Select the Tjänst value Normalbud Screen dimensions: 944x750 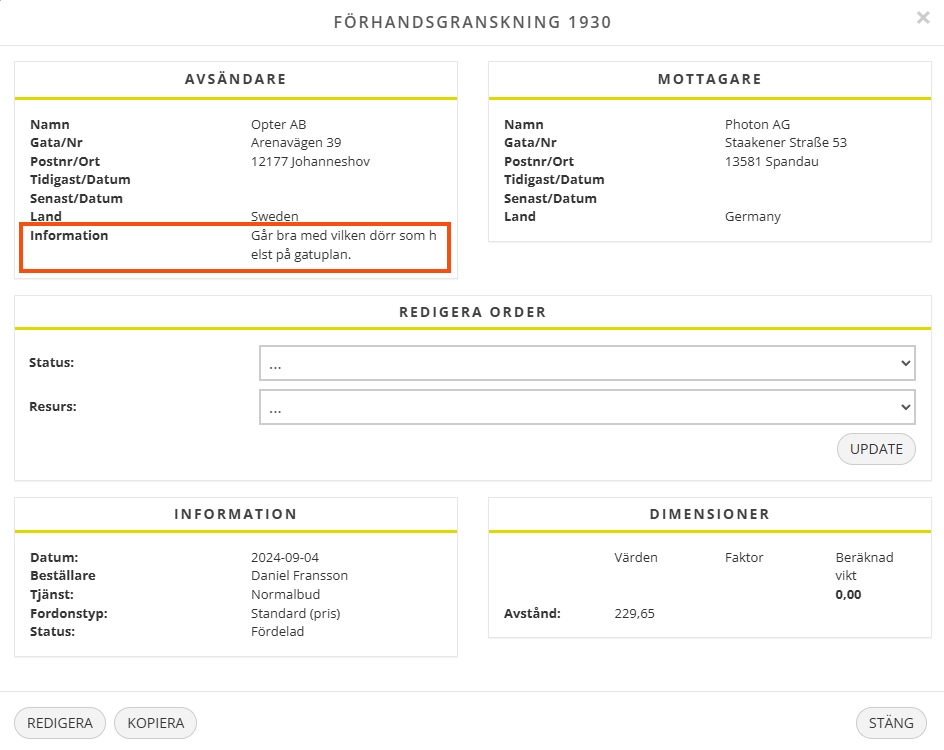point(285,595)
